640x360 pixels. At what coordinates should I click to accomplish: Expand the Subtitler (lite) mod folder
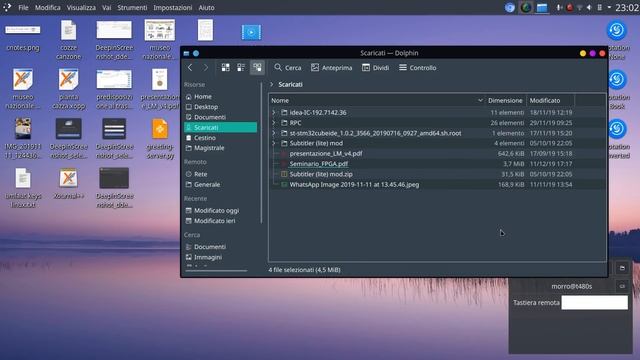point(274,143)
